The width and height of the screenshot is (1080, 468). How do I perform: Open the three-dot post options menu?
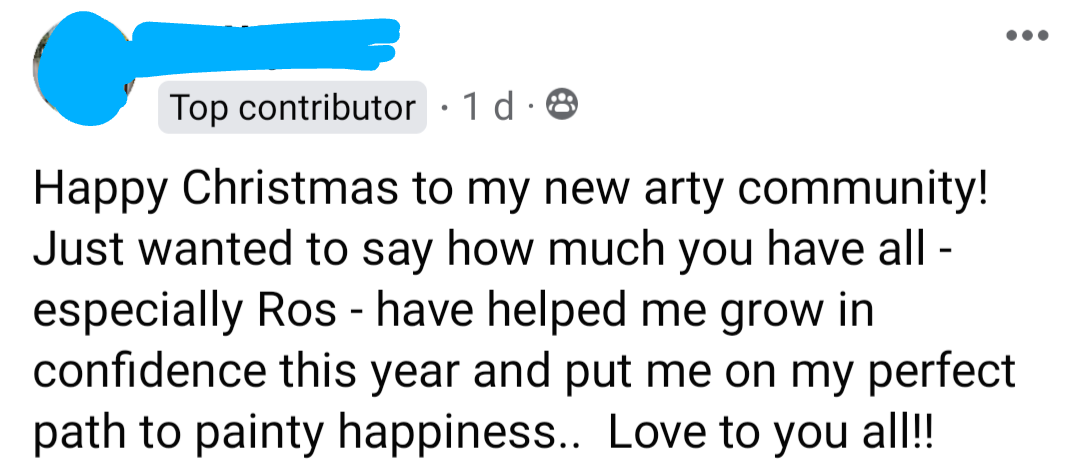1028,37
